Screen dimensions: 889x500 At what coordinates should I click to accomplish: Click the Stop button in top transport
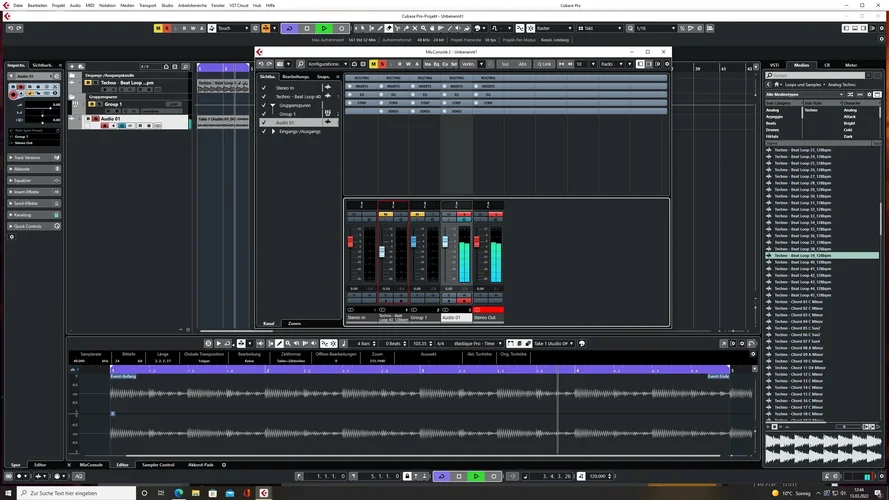[x=307, y=28]
